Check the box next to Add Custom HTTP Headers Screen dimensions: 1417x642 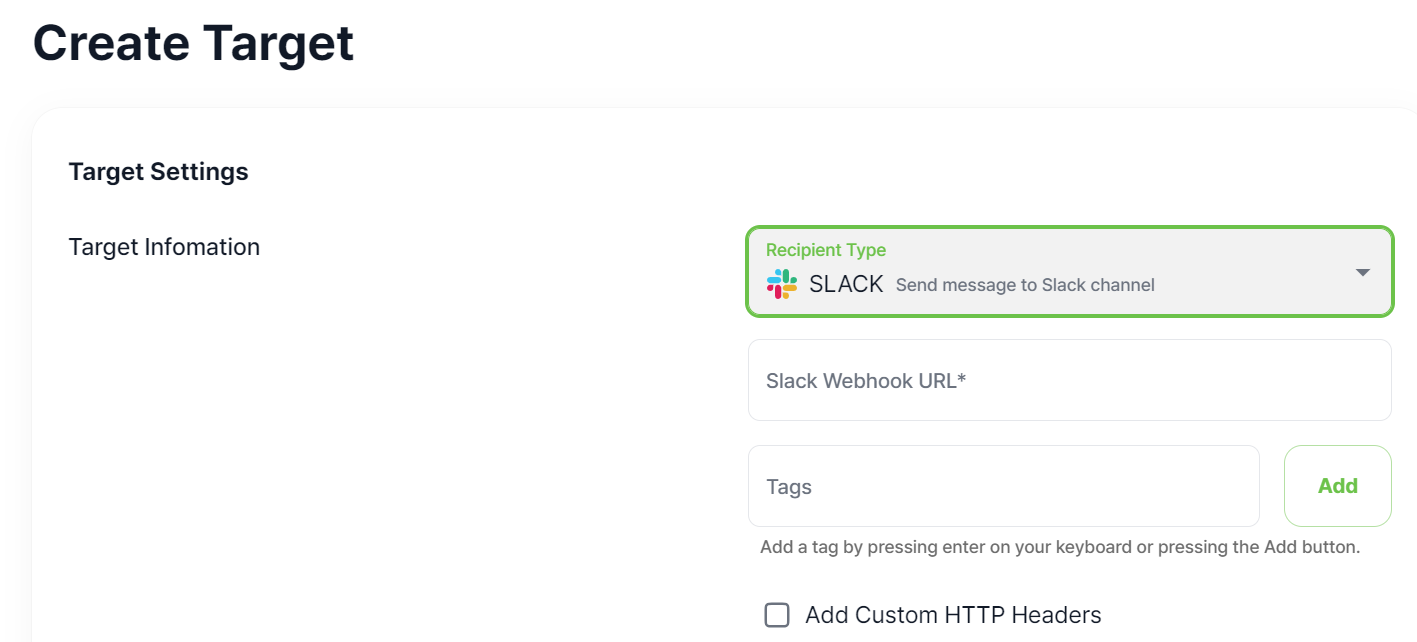tap(777, 615)
